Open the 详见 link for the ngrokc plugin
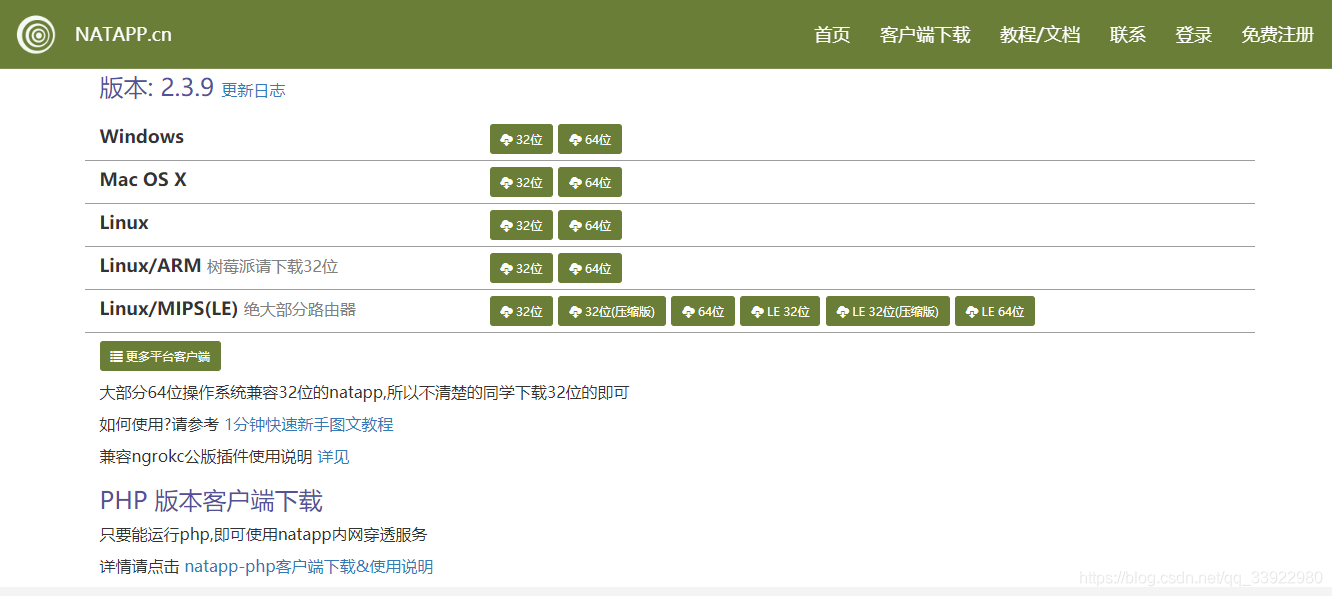 [x=333, y=456]
